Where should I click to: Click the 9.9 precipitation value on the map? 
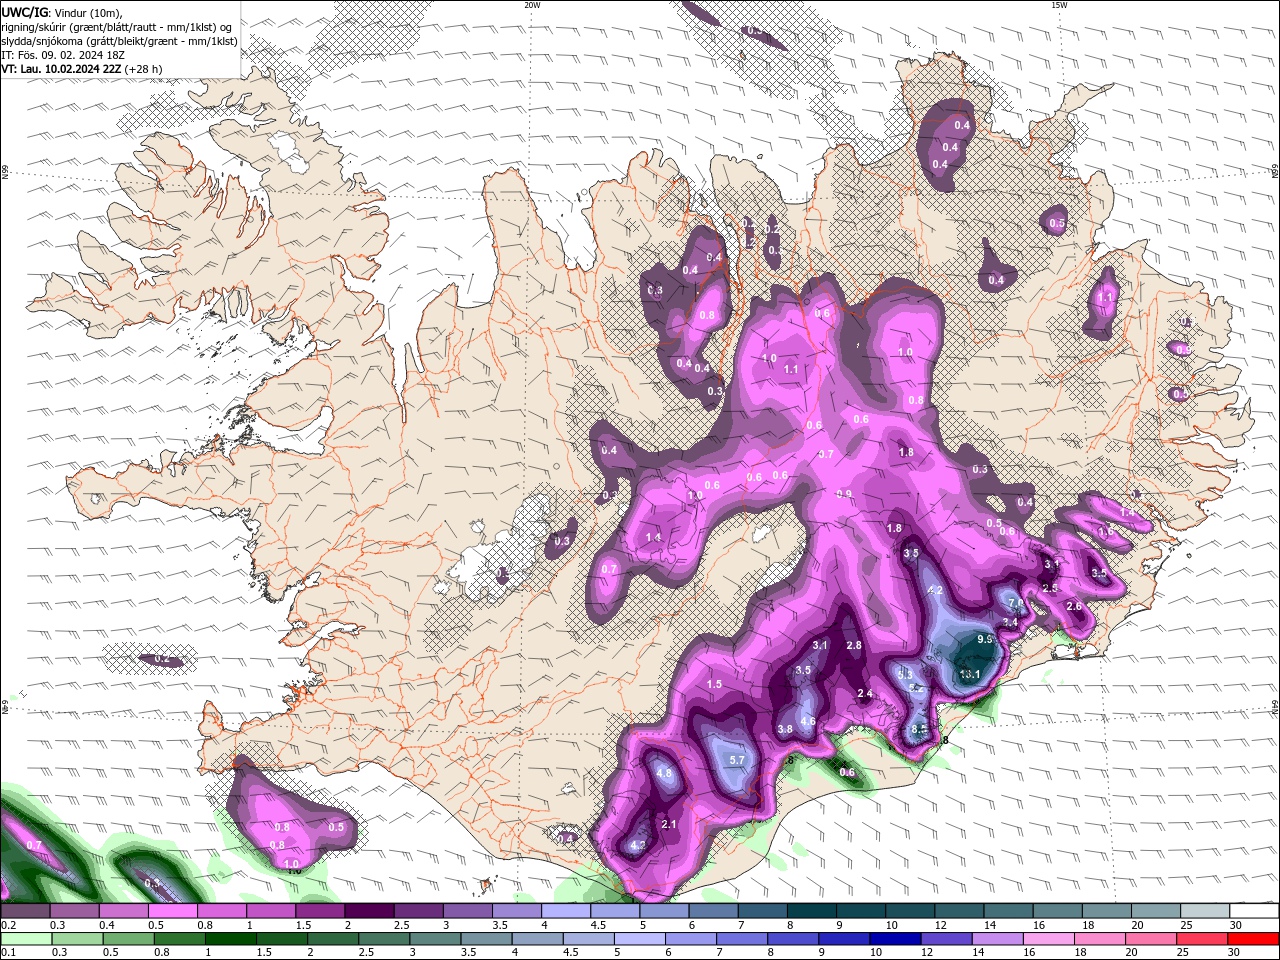(984, 639)
